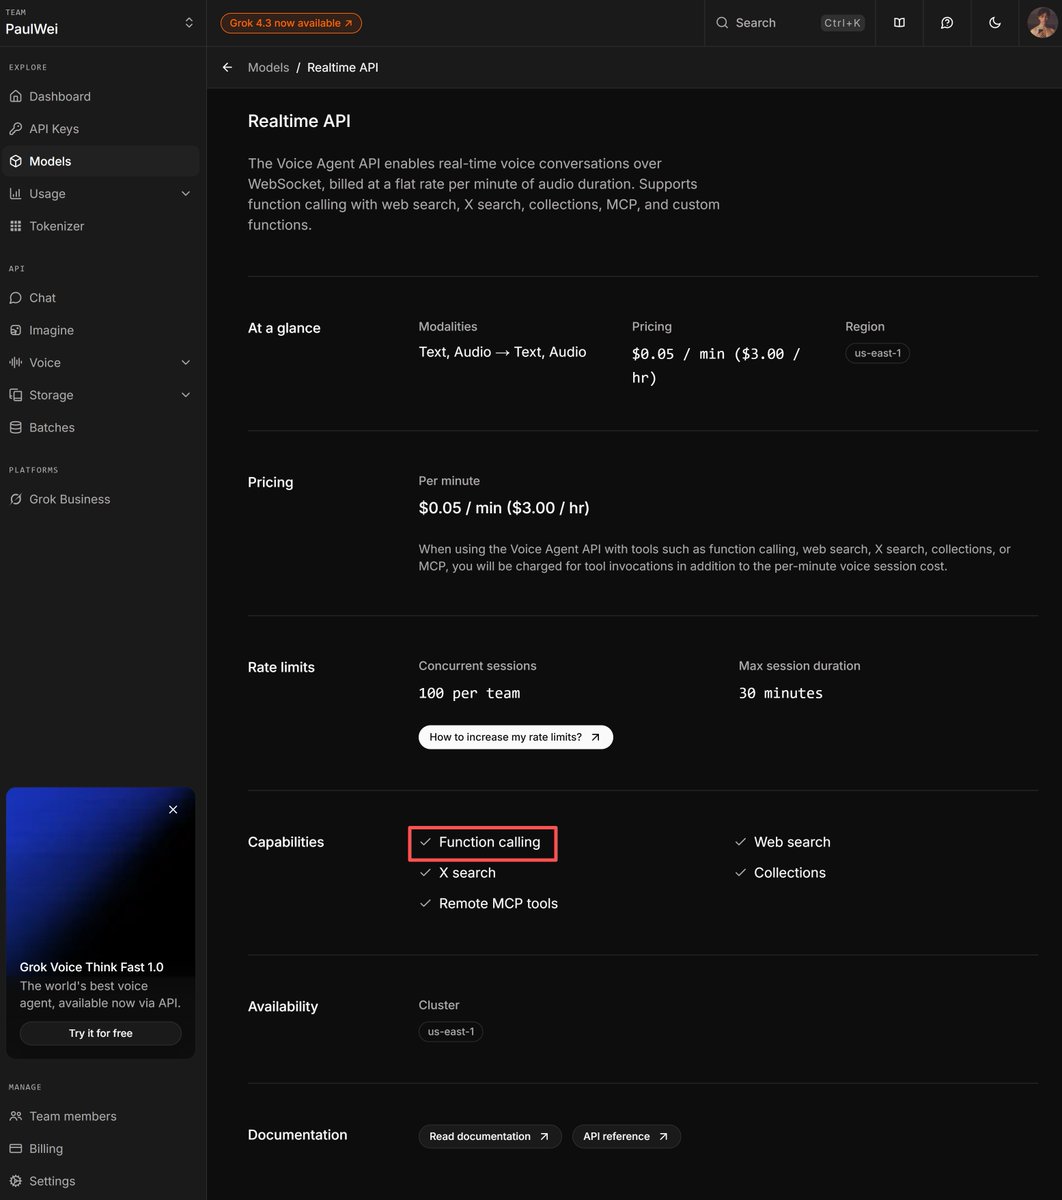Click the API Keys key icon
The image size is (1062, 1200).
(15, 129)
